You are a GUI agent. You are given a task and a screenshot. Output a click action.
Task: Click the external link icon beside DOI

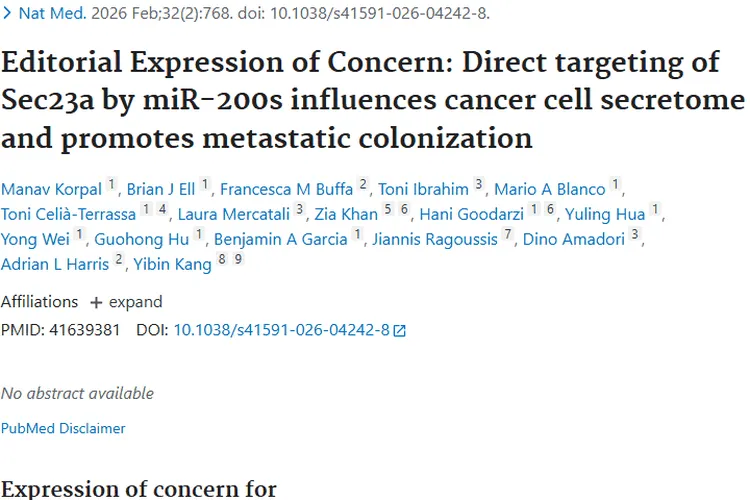pyautogui.click(x=400, y=330)
